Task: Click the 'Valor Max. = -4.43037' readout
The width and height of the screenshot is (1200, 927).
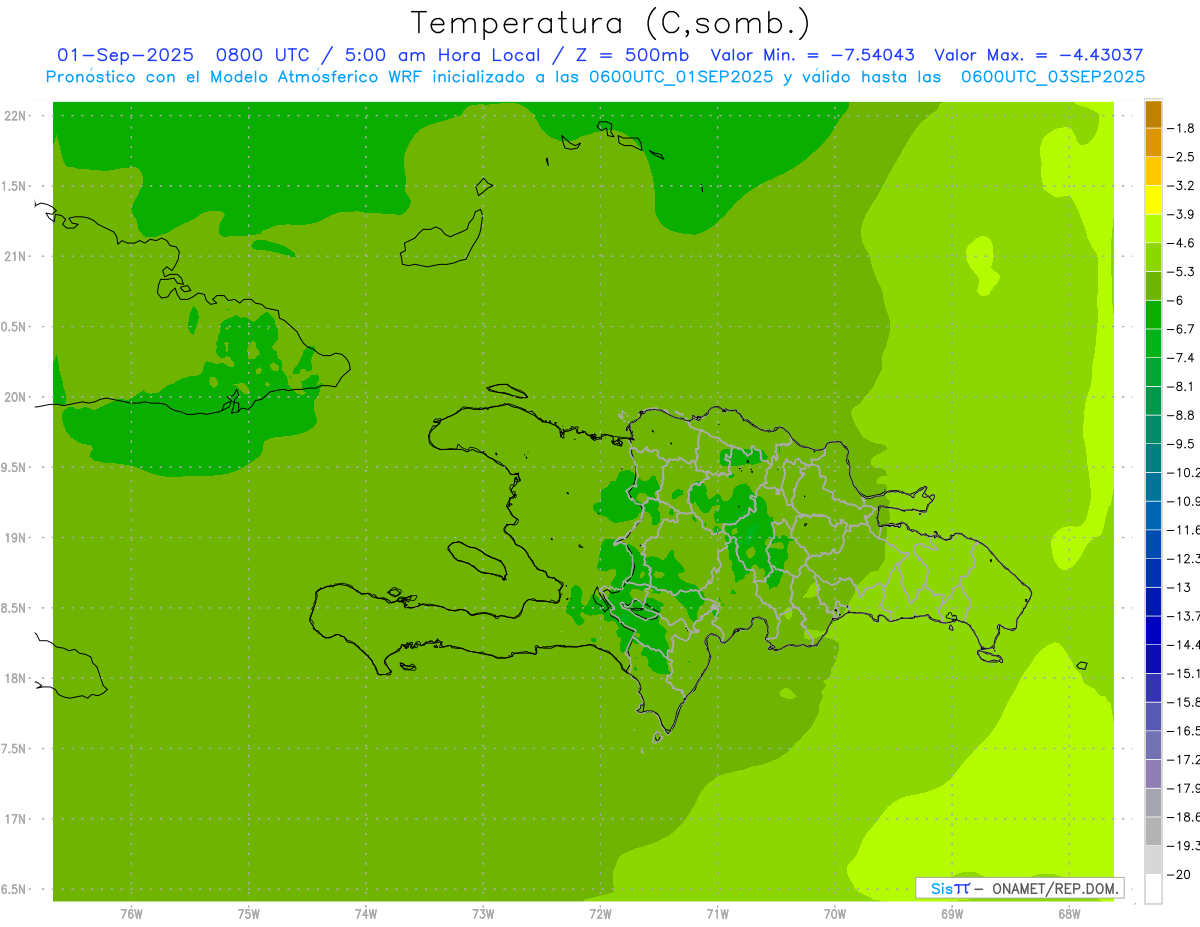Action: click(x=1038, y=56)
